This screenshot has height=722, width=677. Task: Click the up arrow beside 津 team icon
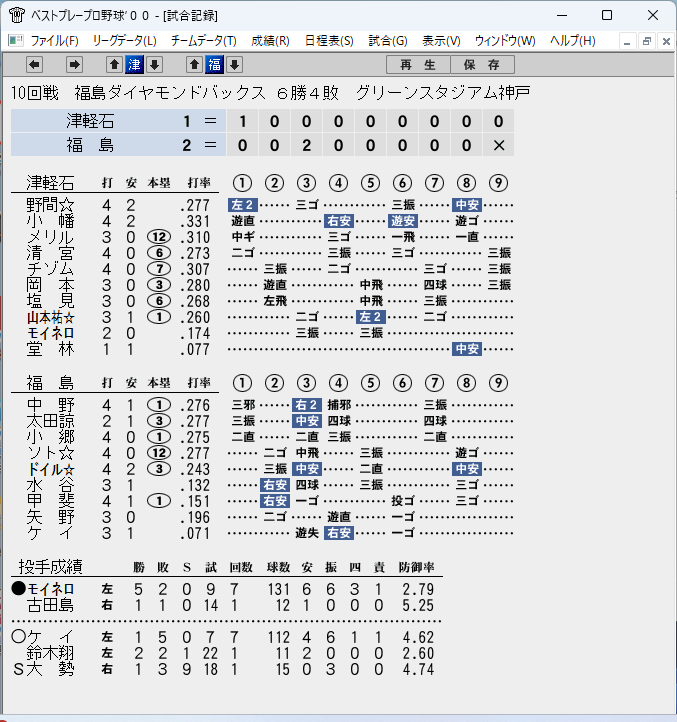[115, 65]
